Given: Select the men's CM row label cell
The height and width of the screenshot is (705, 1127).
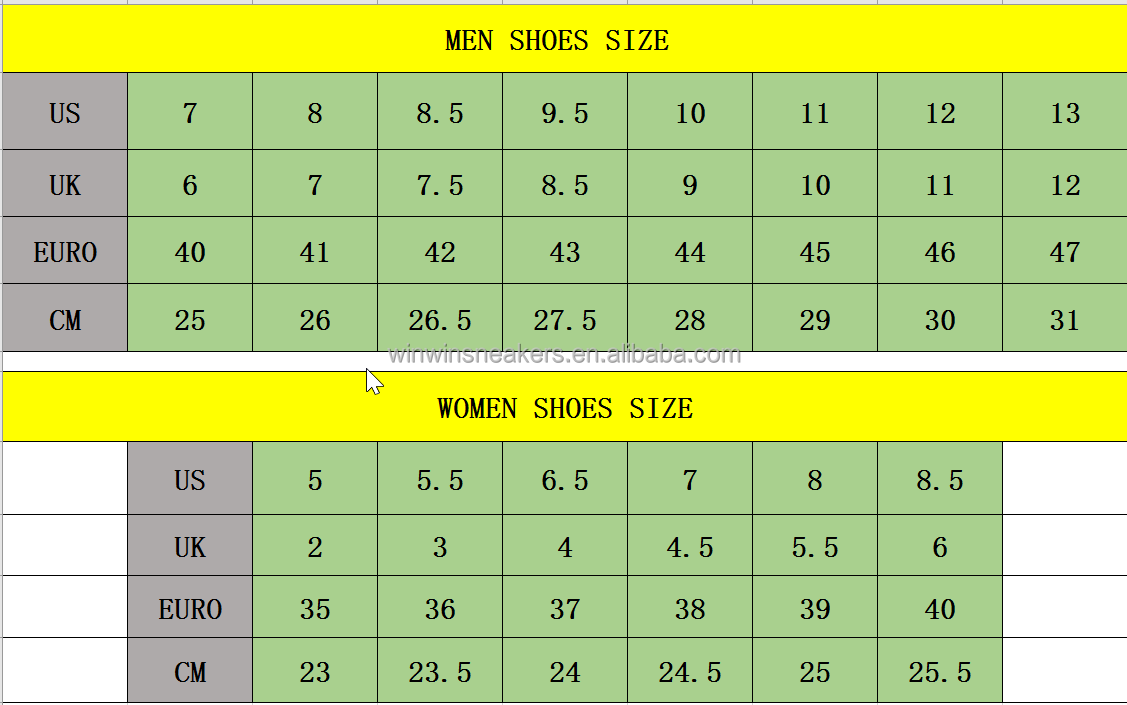Looking at the screenshot, I should (65, 319).
